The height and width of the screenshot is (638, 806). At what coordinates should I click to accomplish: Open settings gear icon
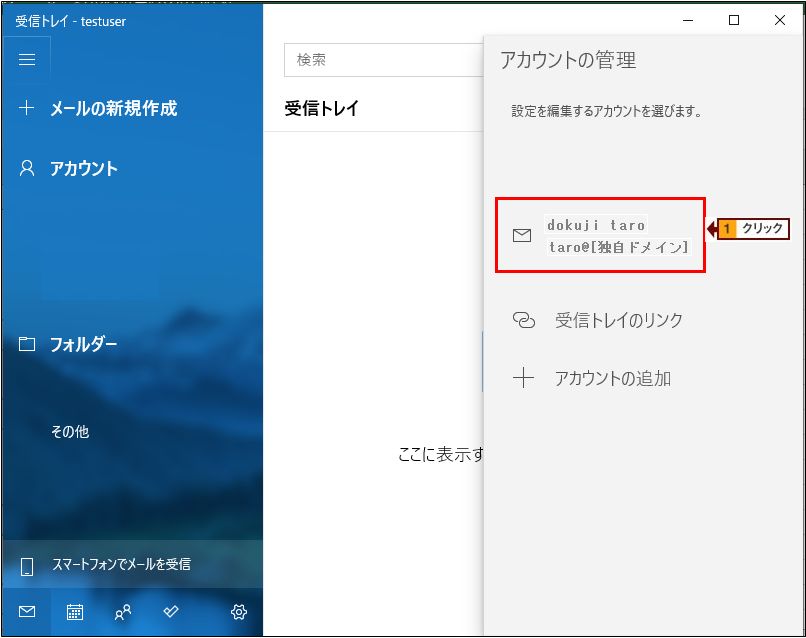pos(239,612)
